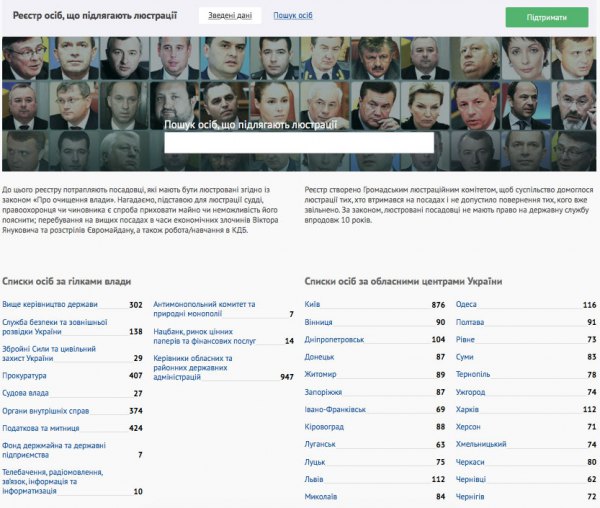Switch to the Зведені дані tab

pos(230,16)
